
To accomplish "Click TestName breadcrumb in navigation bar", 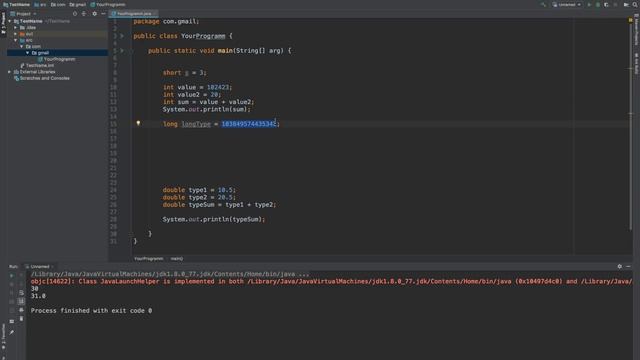I will (16, 4).
